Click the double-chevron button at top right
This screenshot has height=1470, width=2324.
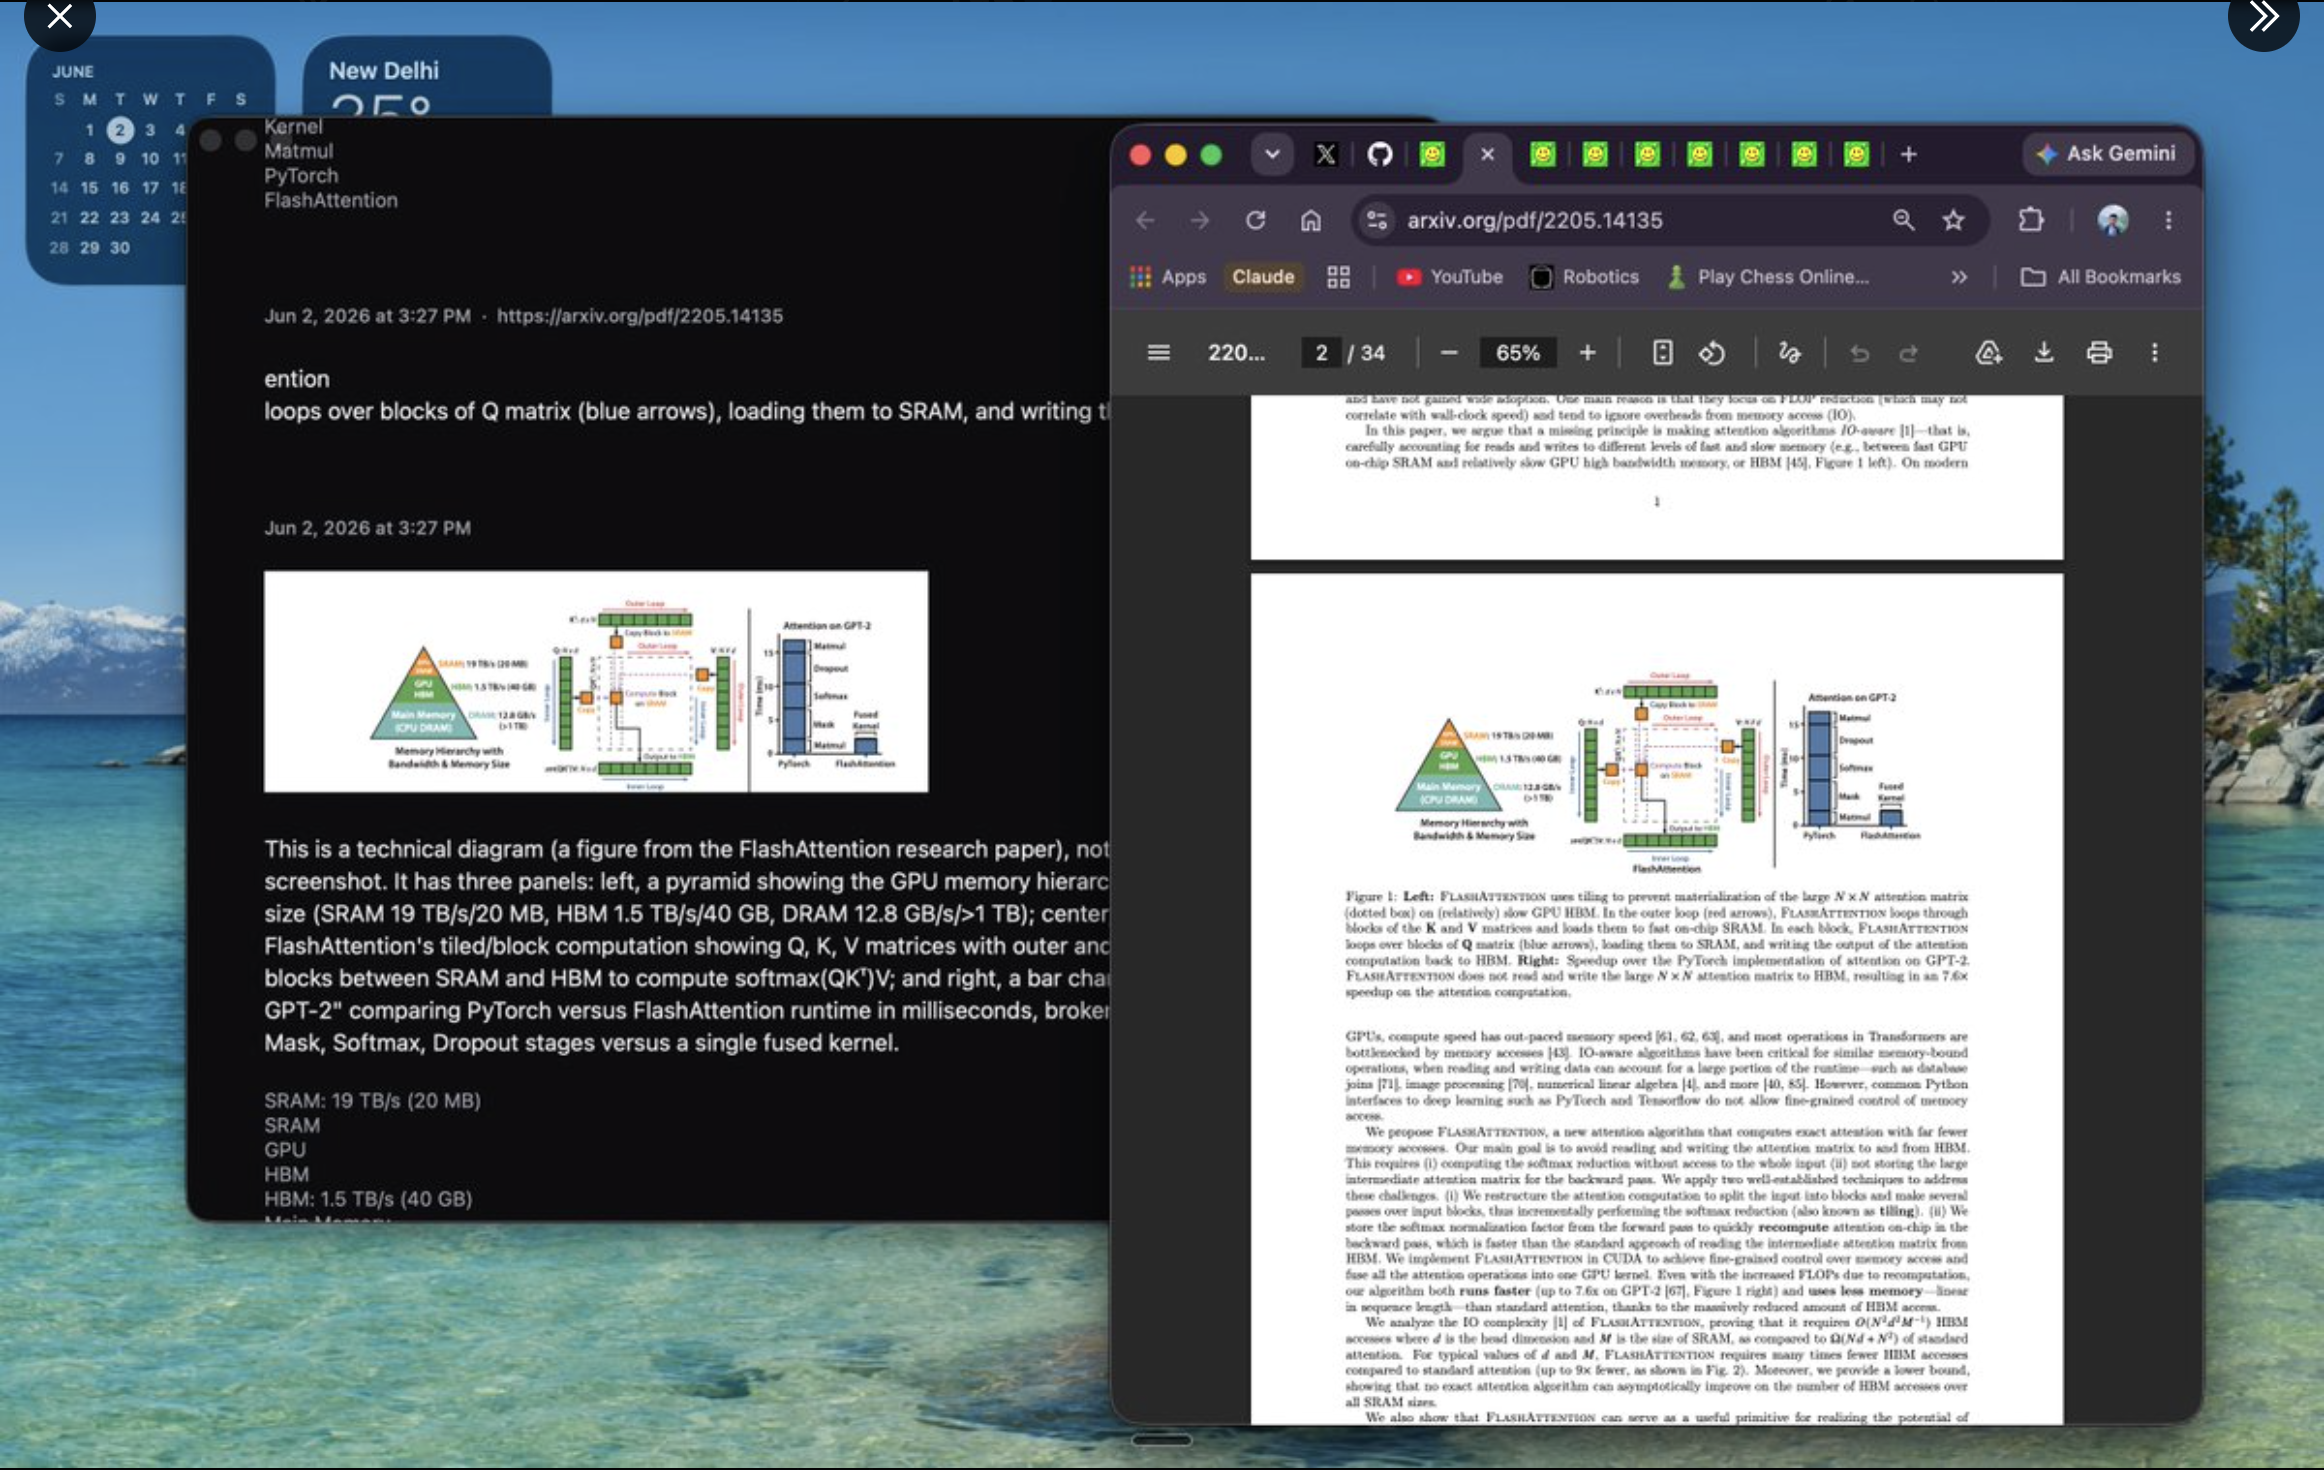(x=2263, y=16)
